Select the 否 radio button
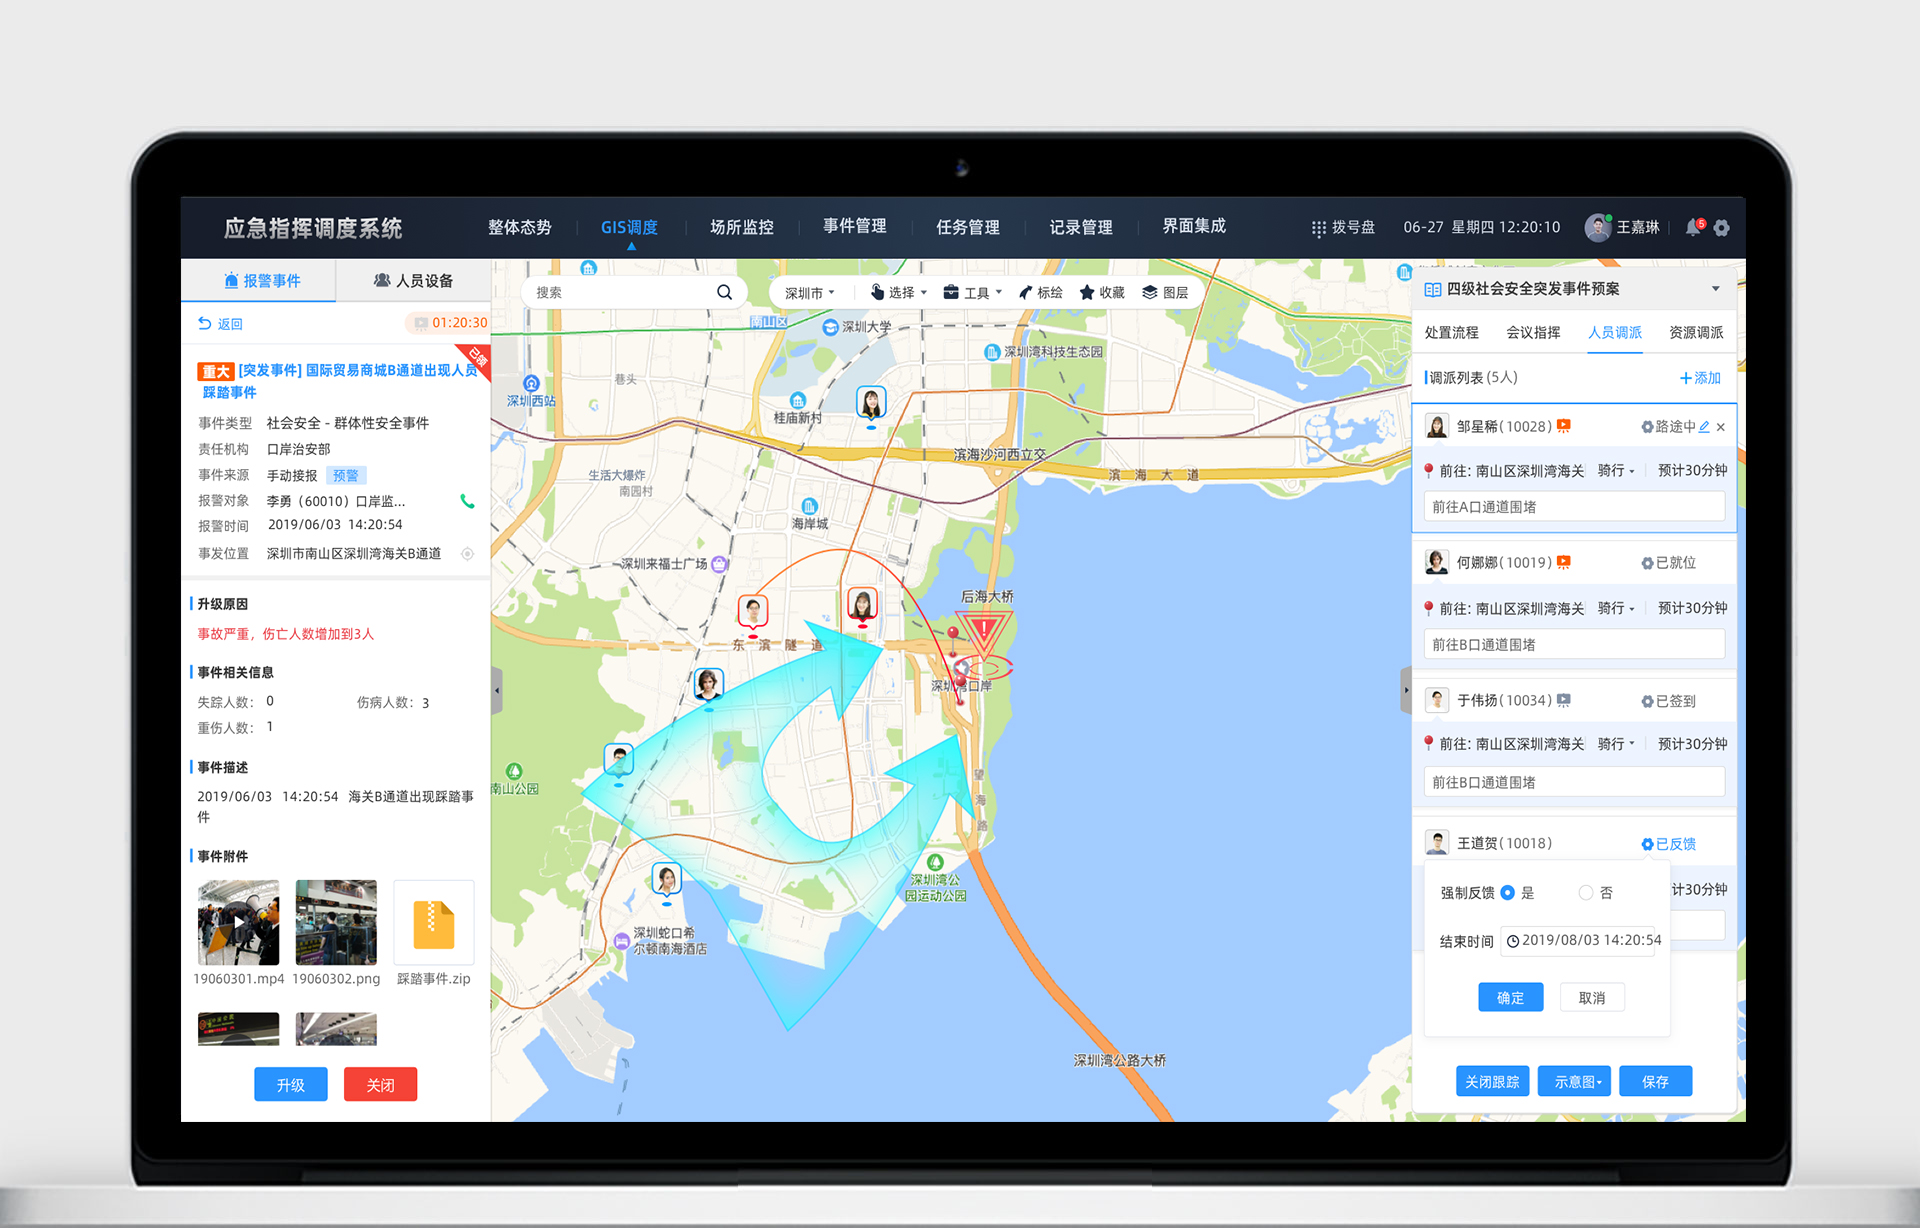 coord(1585,892)
